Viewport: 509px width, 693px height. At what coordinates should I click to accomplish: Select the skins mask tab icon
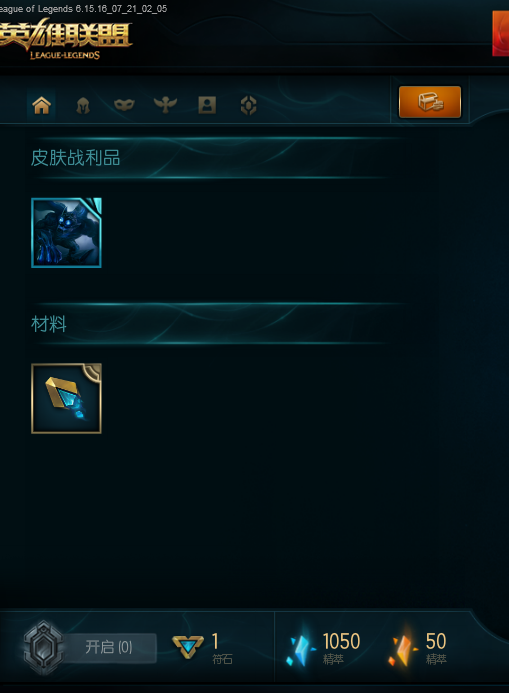124,105
